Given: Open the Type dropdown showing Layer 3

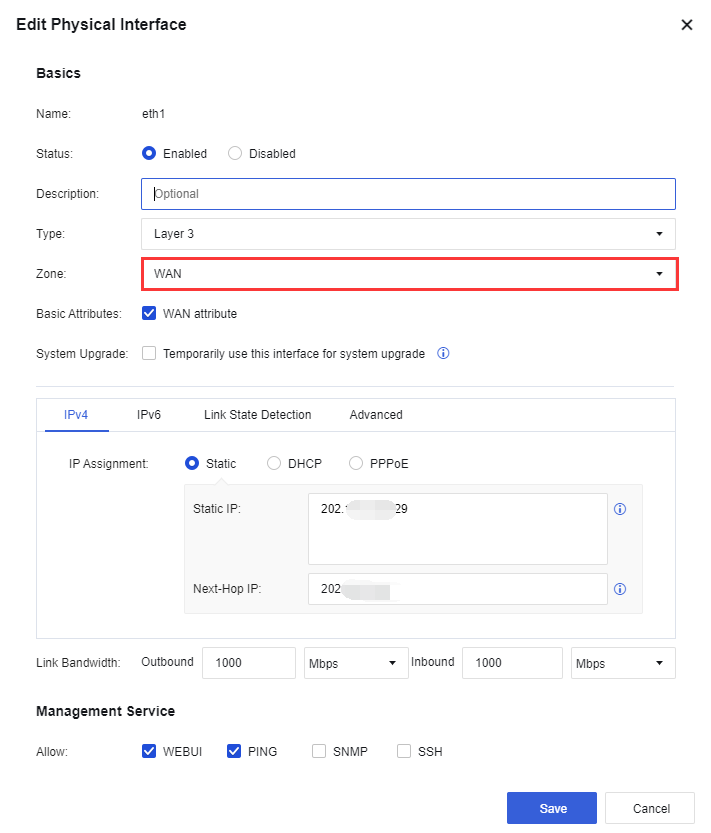Looking at the screenshot, I should click(408, 234).
